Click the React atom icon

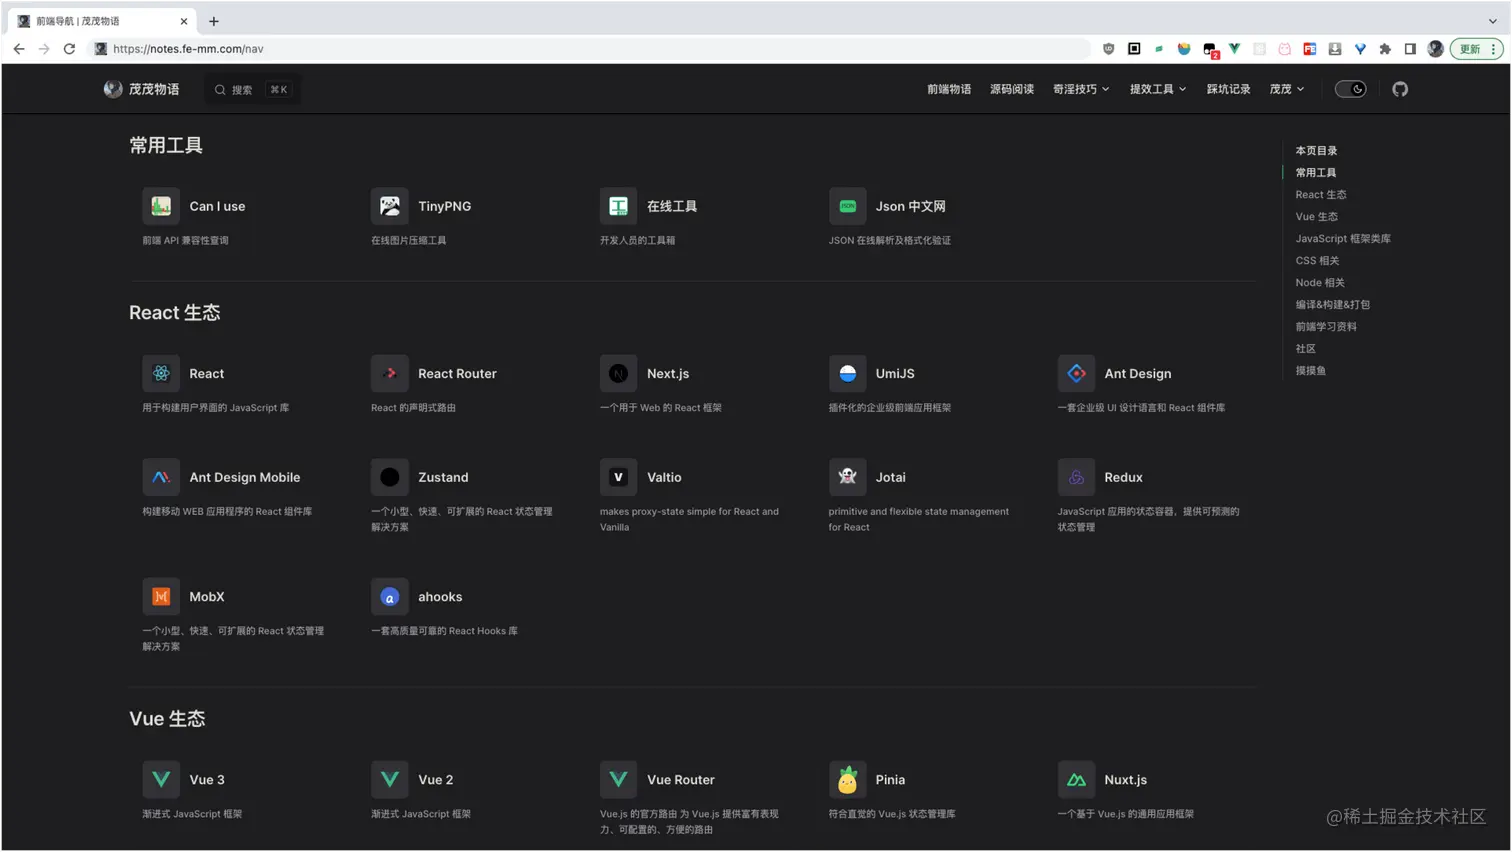click(x=161, y=373)
